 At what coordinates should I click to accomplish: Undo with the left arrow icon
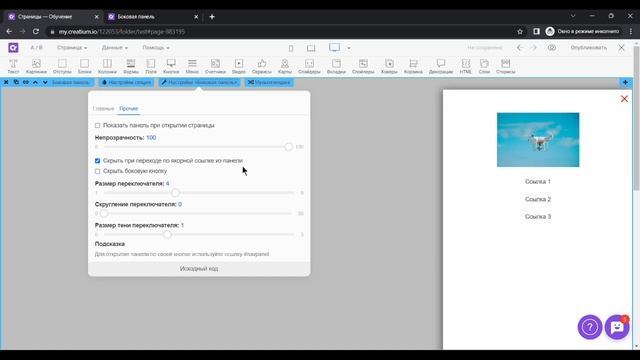[520, 48]
